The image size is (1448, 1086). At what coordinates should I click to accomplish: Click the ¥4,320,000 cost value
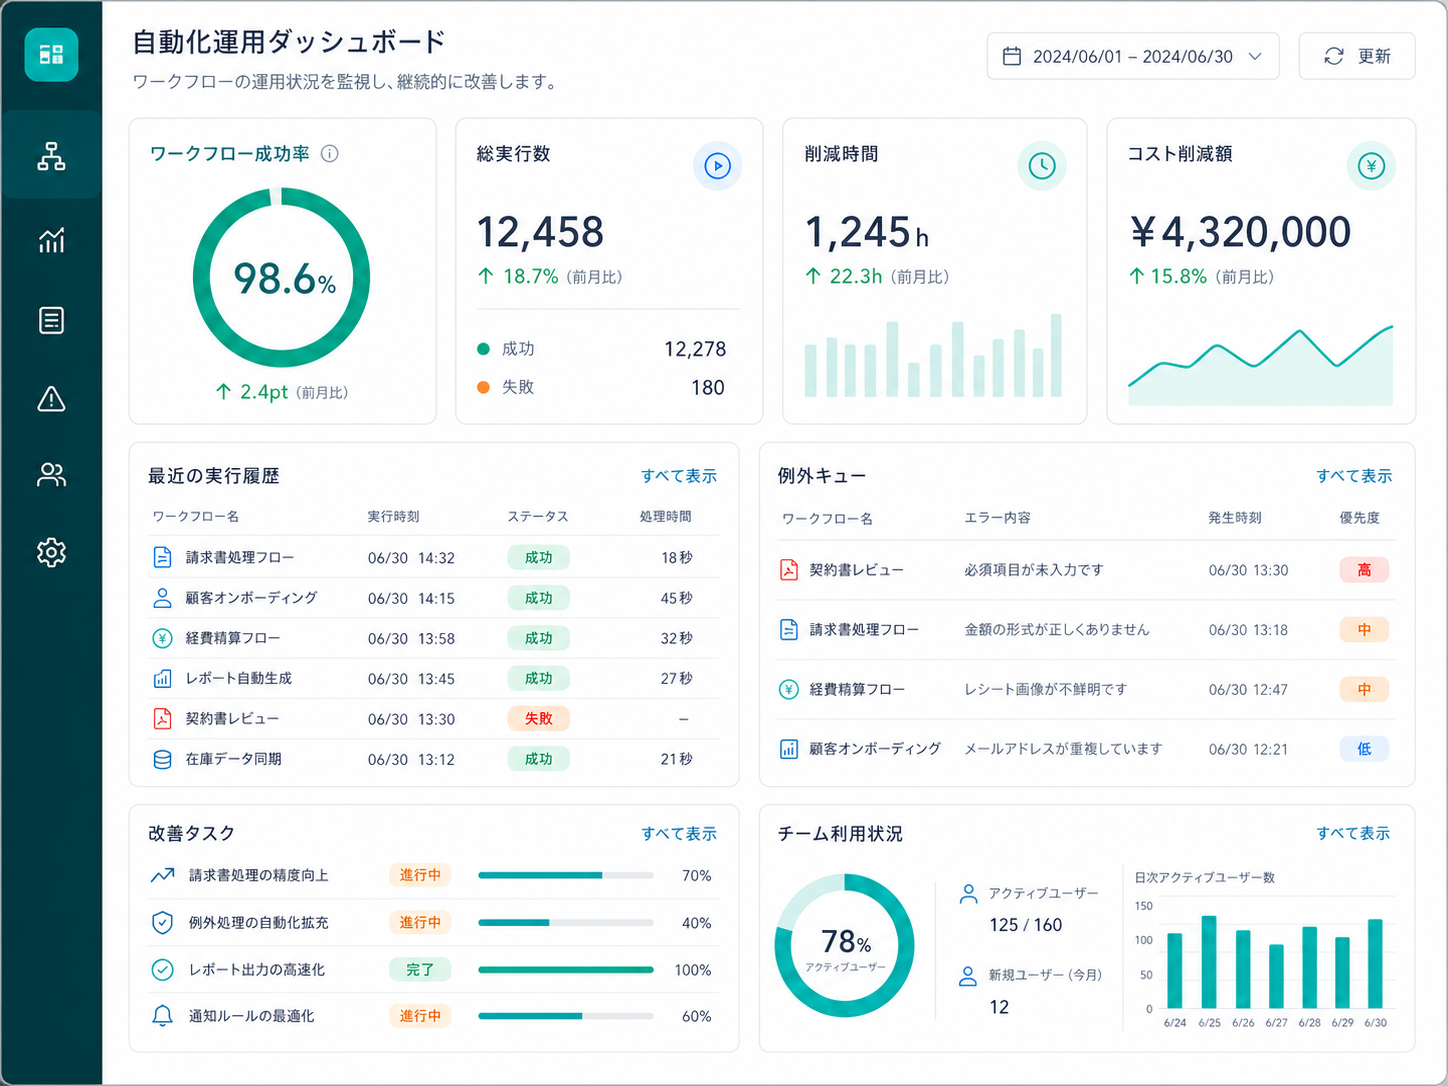1241,232
